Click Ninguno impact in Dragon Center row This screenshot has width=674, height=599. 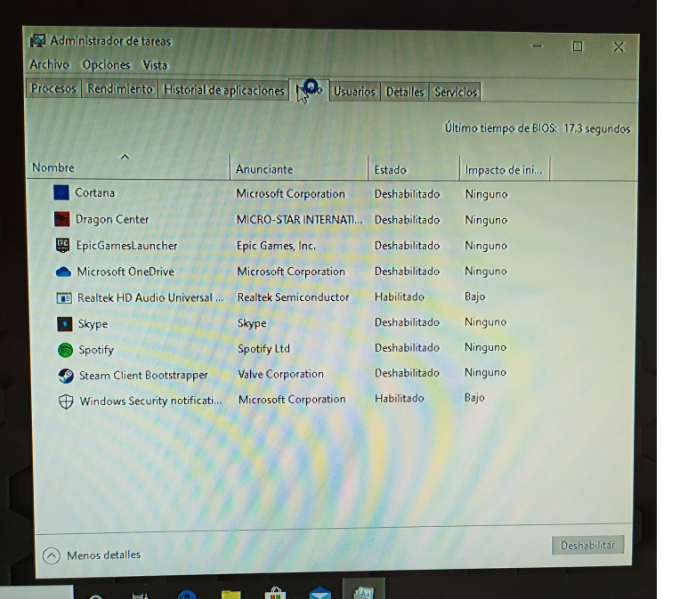tap(486, 220)
